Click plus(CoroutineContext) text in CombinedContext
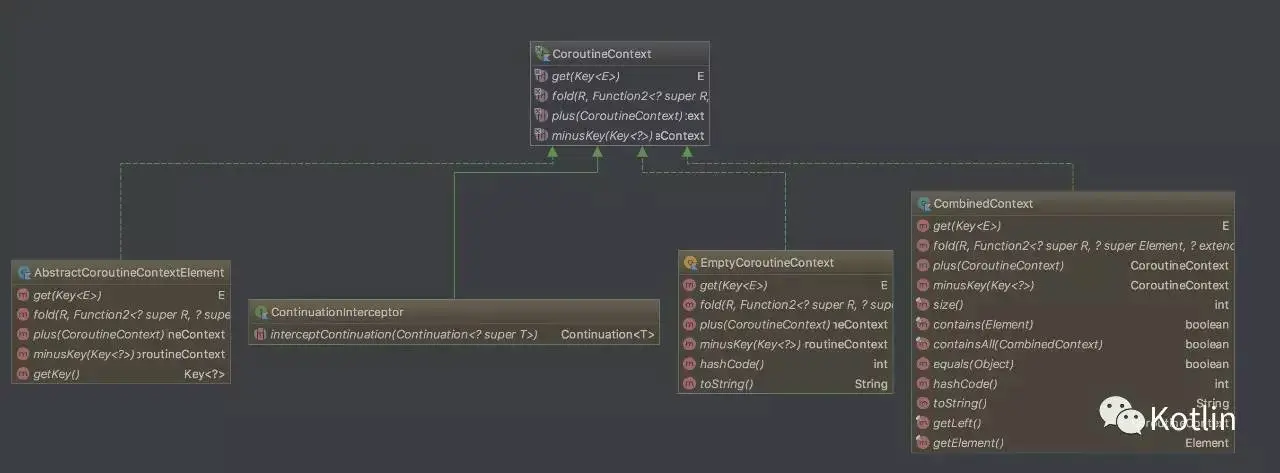The image size is (1280, 473). tap(999, 266)
